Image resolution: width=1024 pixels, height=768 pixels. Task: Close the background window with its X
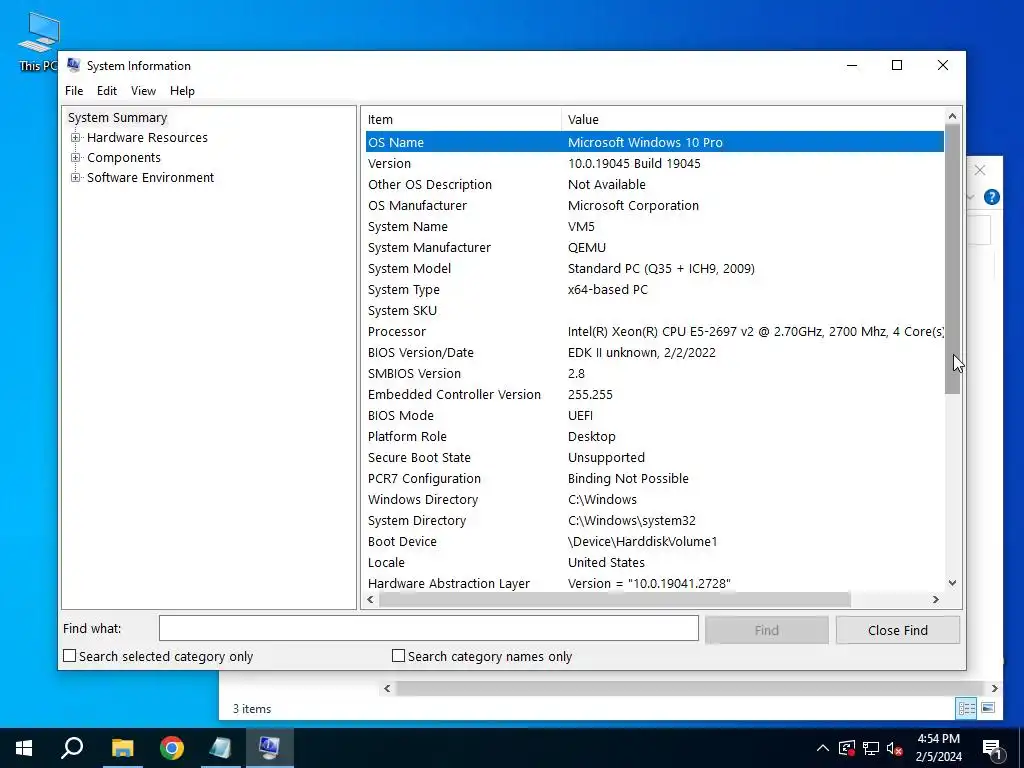(980, 170)
